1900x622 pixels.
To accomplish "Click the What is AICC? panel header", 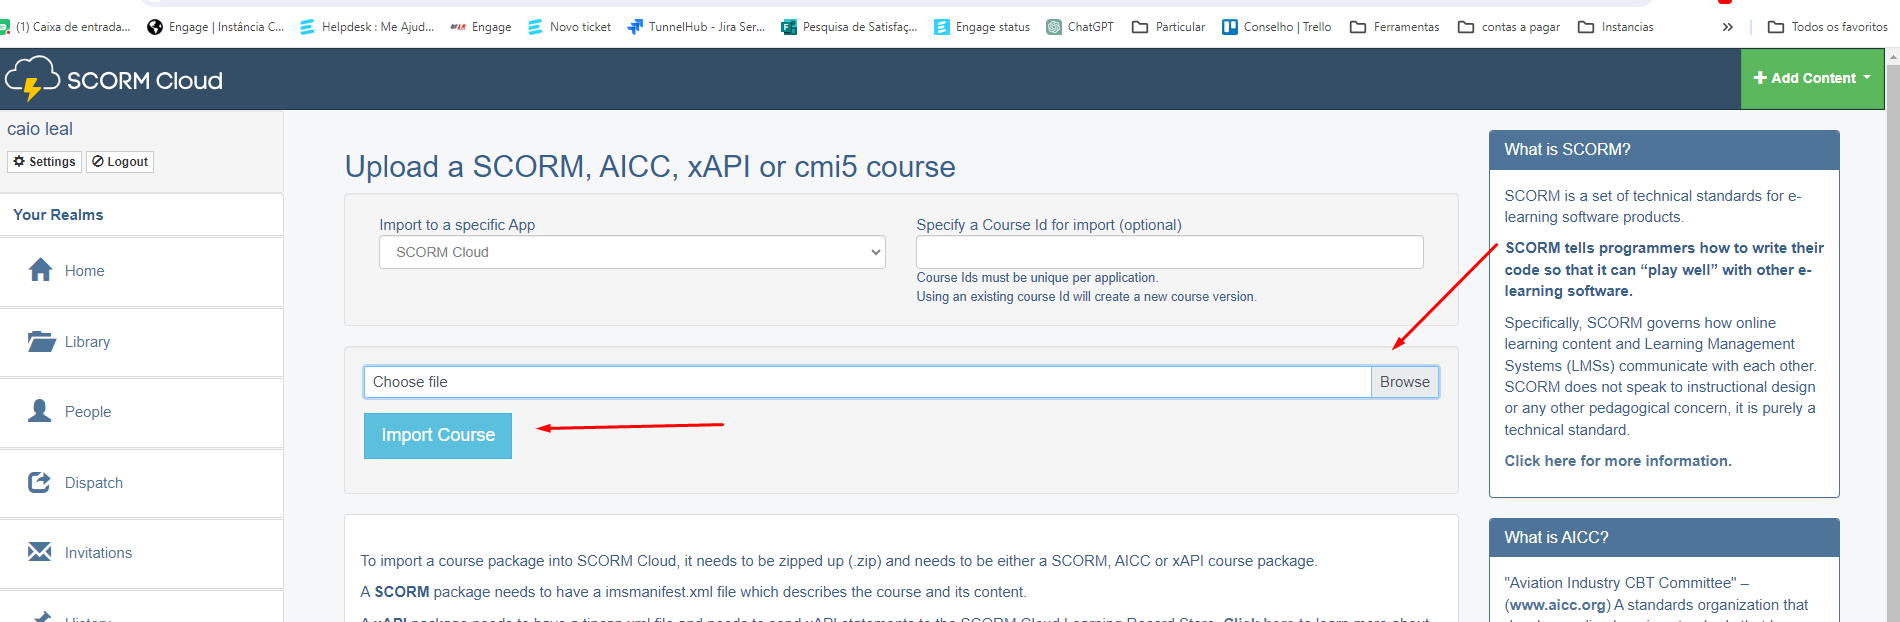I will [1664, 538].
